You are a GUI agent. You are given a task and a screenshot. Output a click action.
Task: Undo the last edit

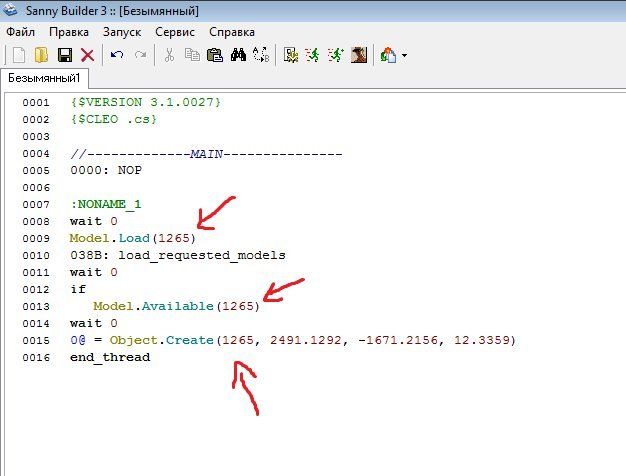click(x=117, y=55)
